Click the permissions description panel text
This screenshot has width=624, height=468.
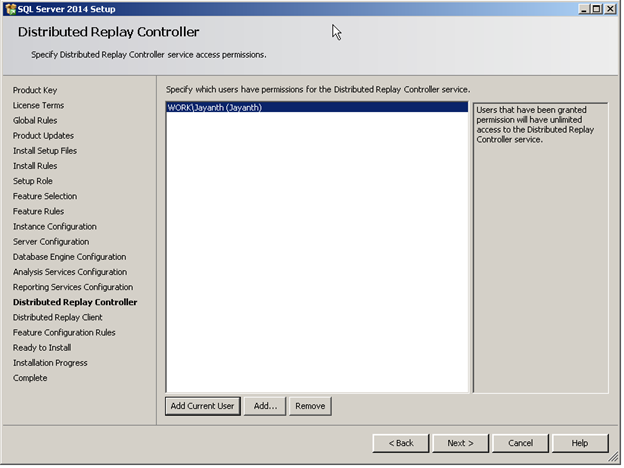click(x=535, y=125)
